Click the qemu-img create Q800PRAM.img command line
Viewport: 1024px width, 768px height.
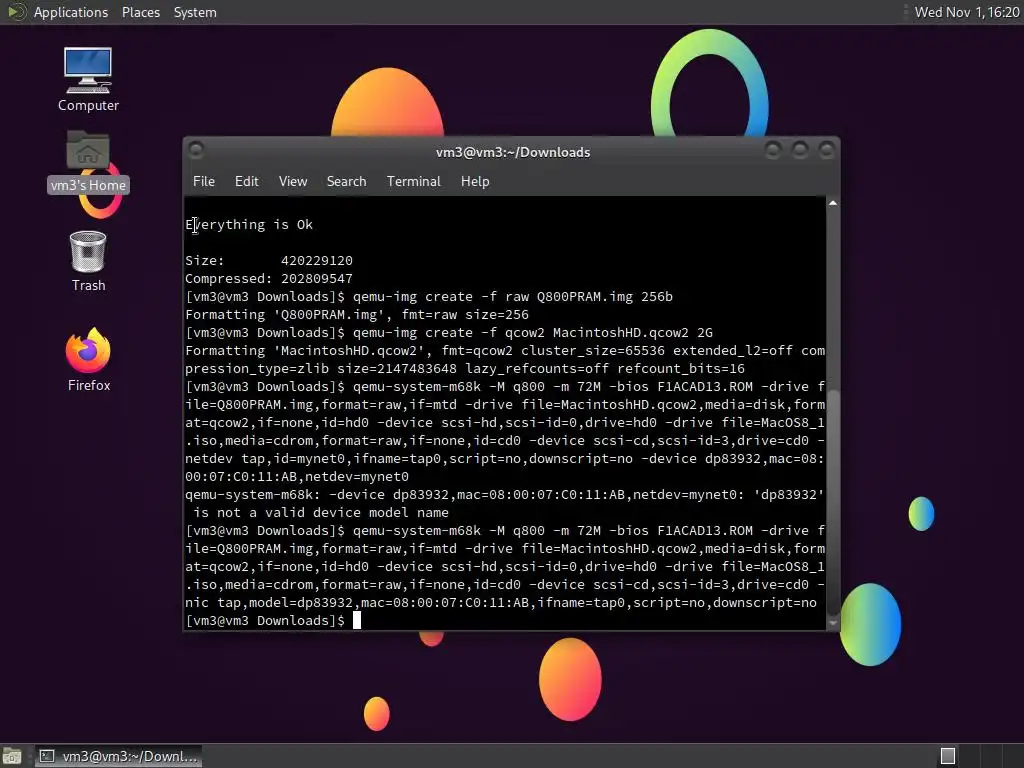pyautogui.click(x=429, y=296)
